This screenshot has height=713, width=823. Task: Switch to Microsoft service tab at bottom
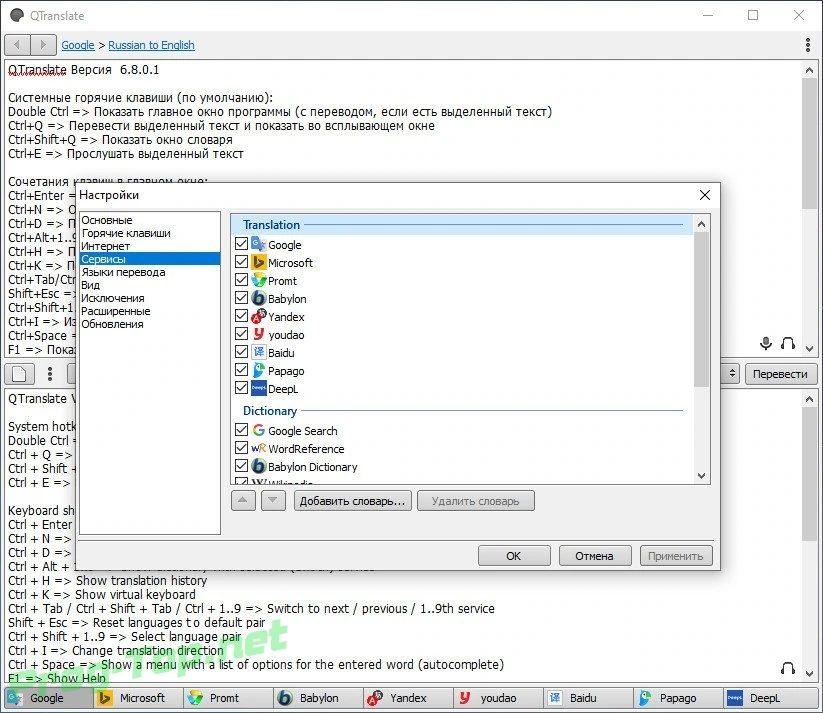tap(139, 698)
